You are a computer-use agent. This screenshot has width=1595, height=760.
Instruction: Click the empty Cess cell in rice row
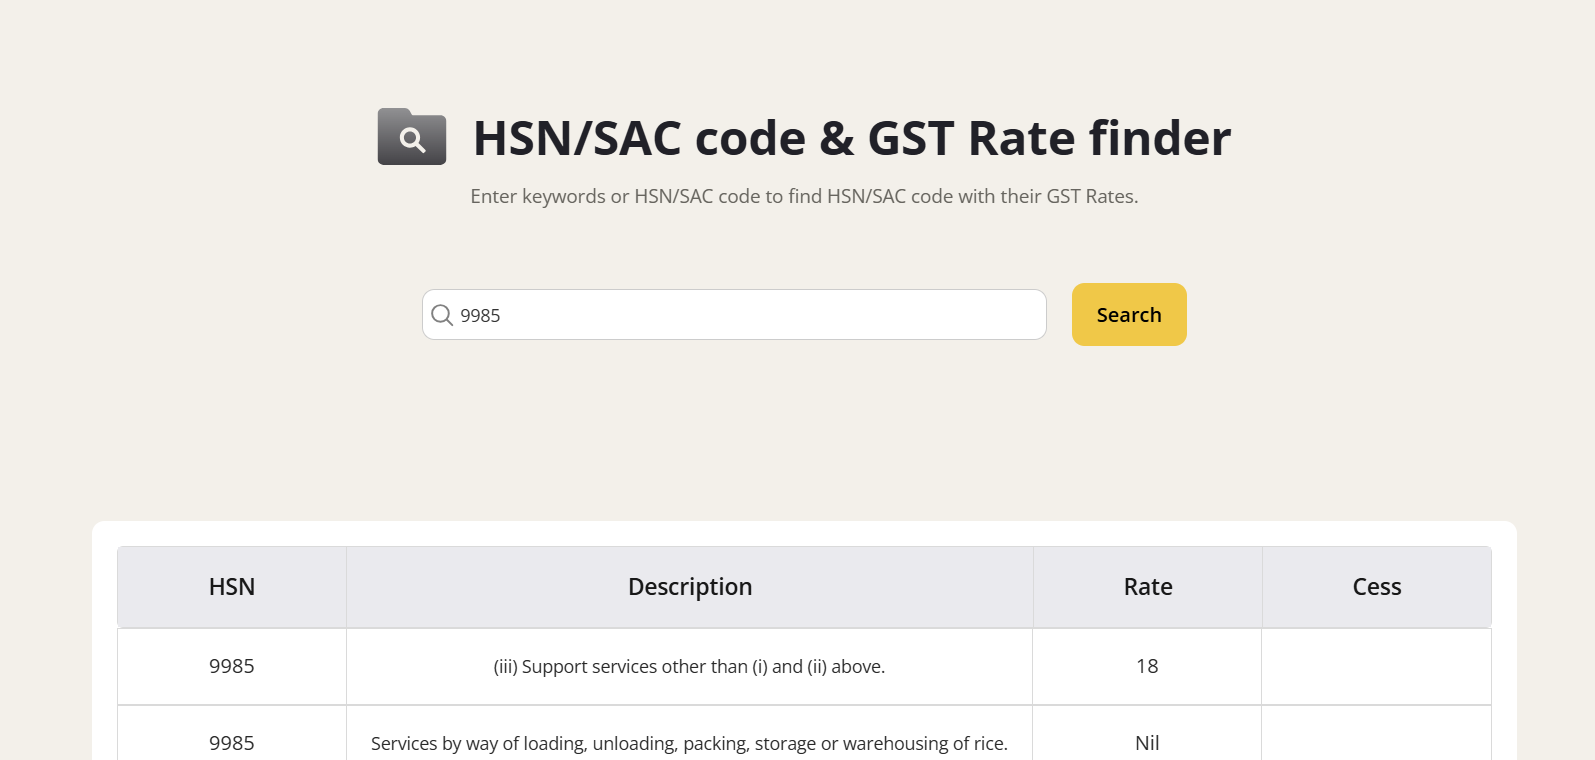[x=1377, y=743]
